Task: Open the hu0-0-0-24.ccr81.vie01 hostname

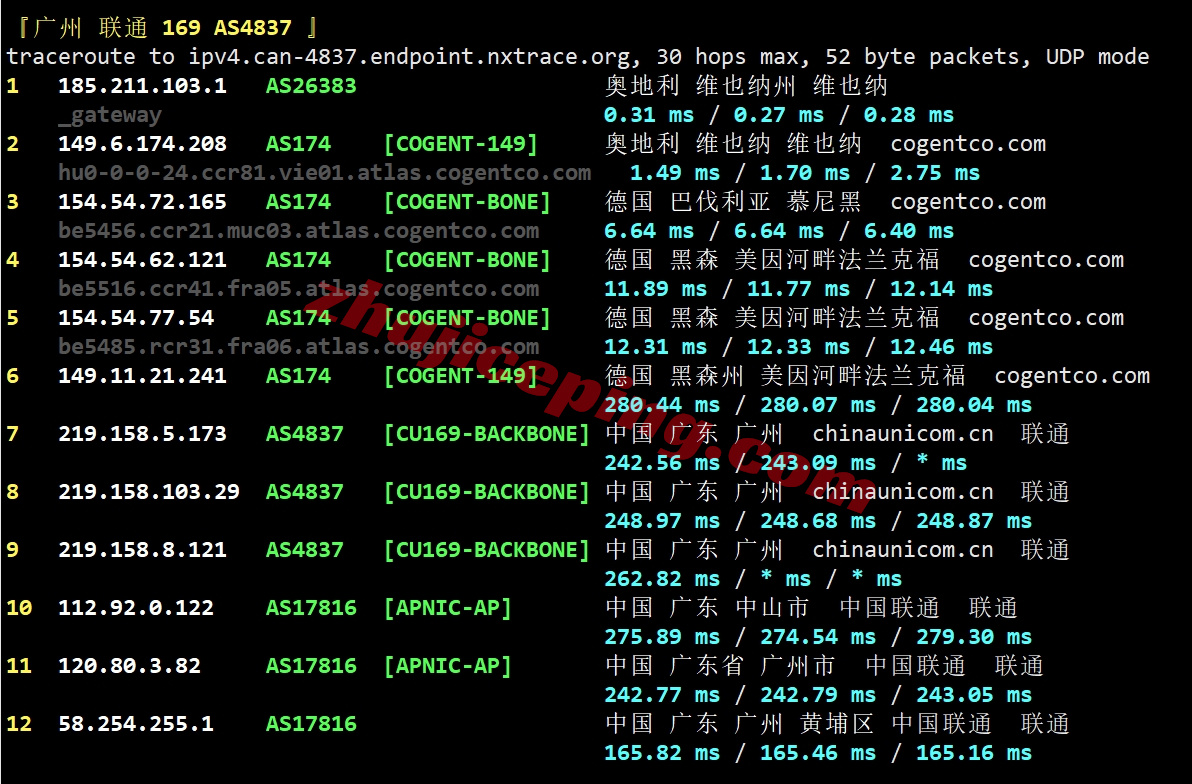Action: (x=324, y=173)
